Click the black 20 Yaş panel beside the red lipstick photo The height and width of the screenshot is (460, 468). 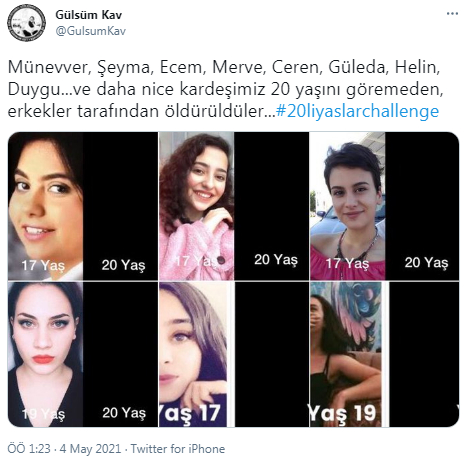120,354
